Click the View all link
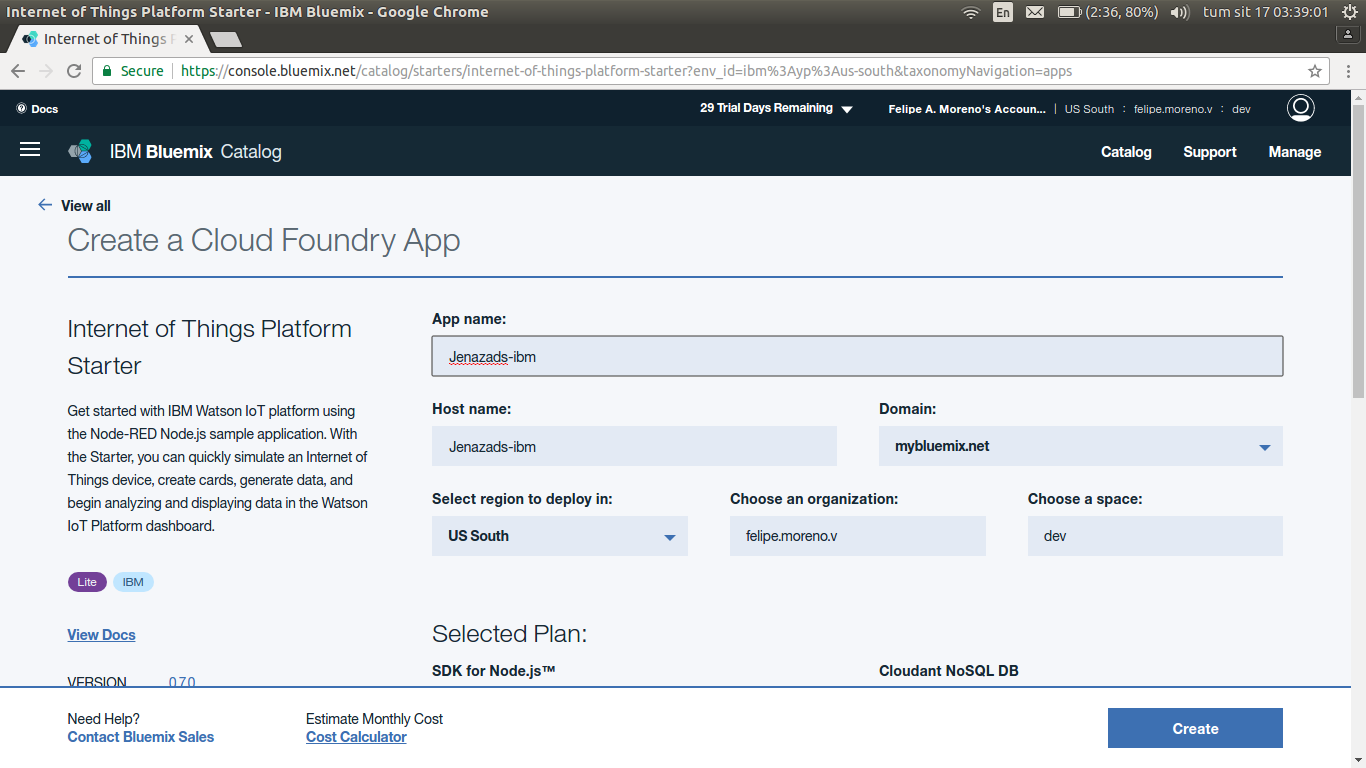Viewport: 1366px width, 768px height. point(86,206)
